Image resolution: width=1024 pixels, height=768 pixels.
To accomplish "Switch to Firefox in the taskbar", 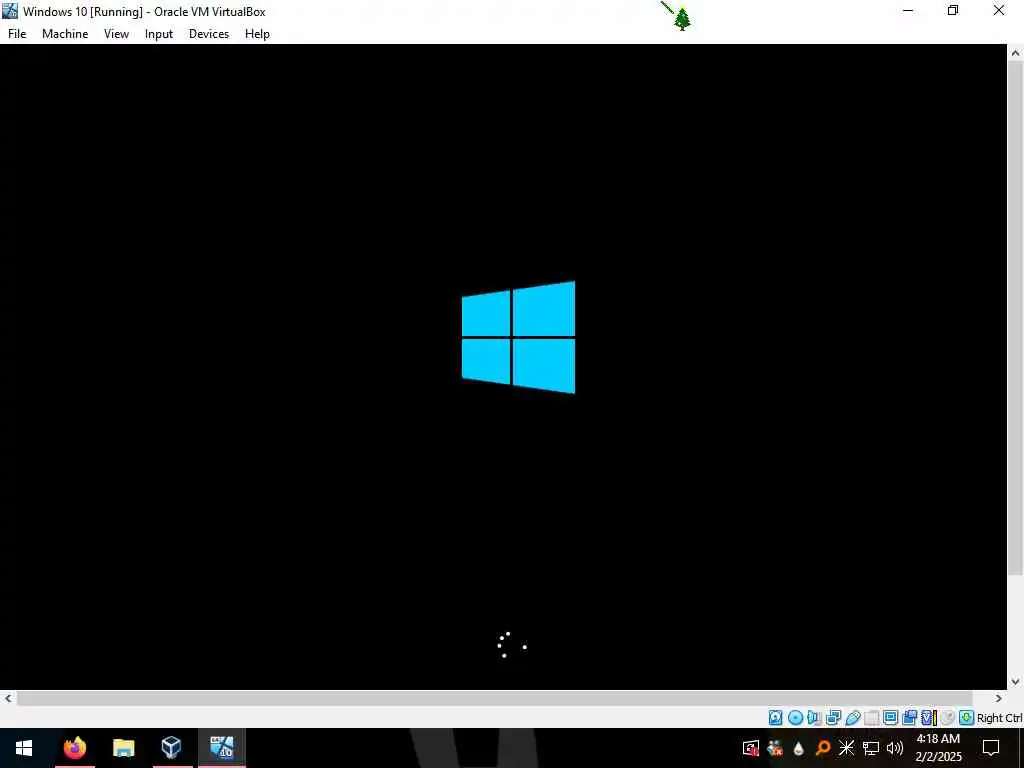I will point(75,748).
